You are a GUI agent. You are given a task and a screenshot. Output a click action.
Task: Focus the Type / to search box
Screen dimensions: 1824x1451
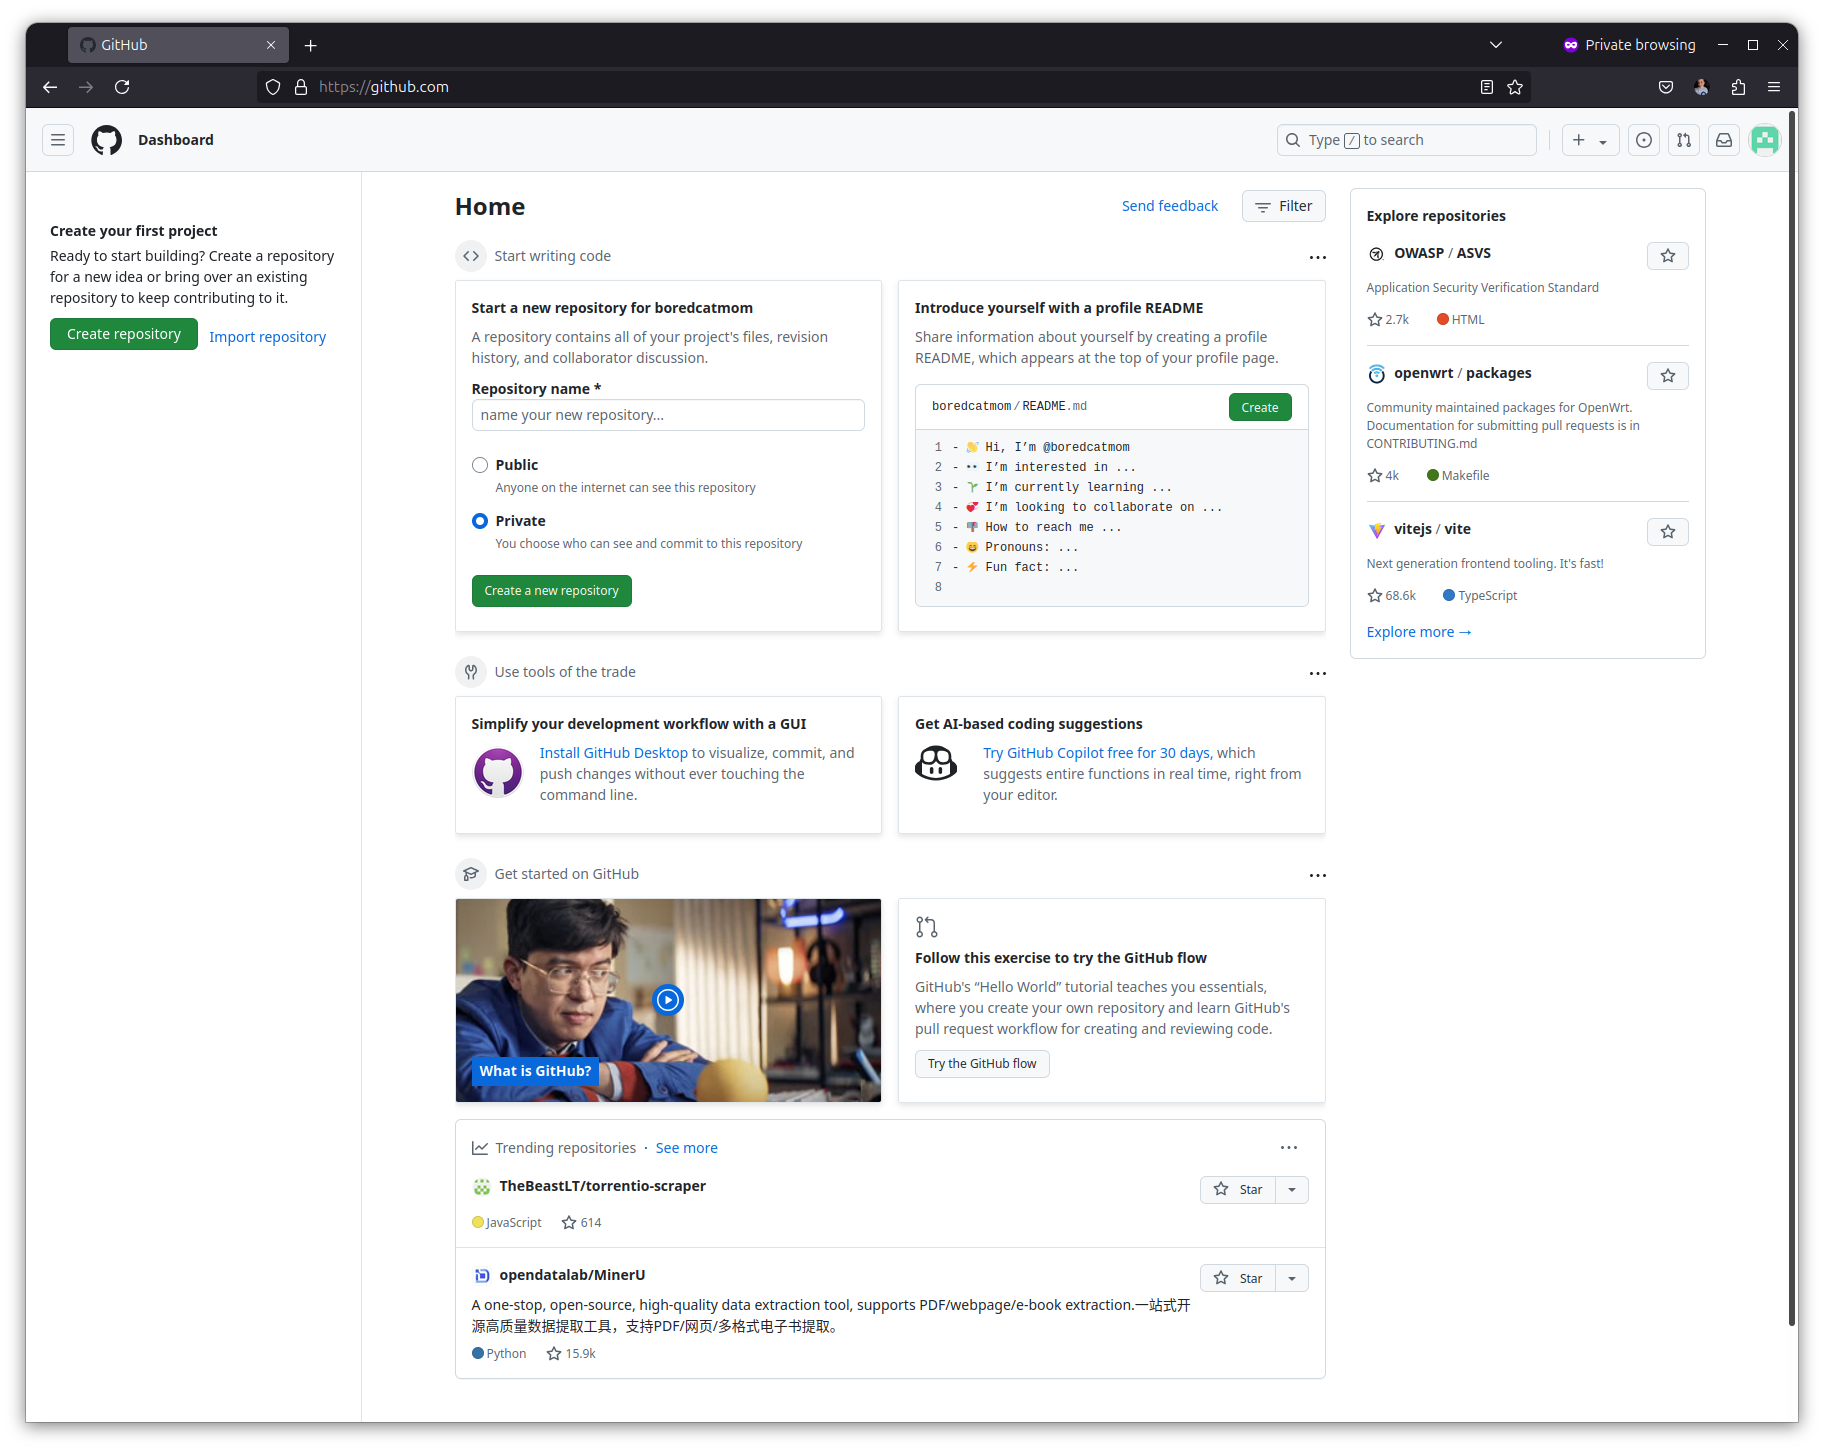(1407, 140)
